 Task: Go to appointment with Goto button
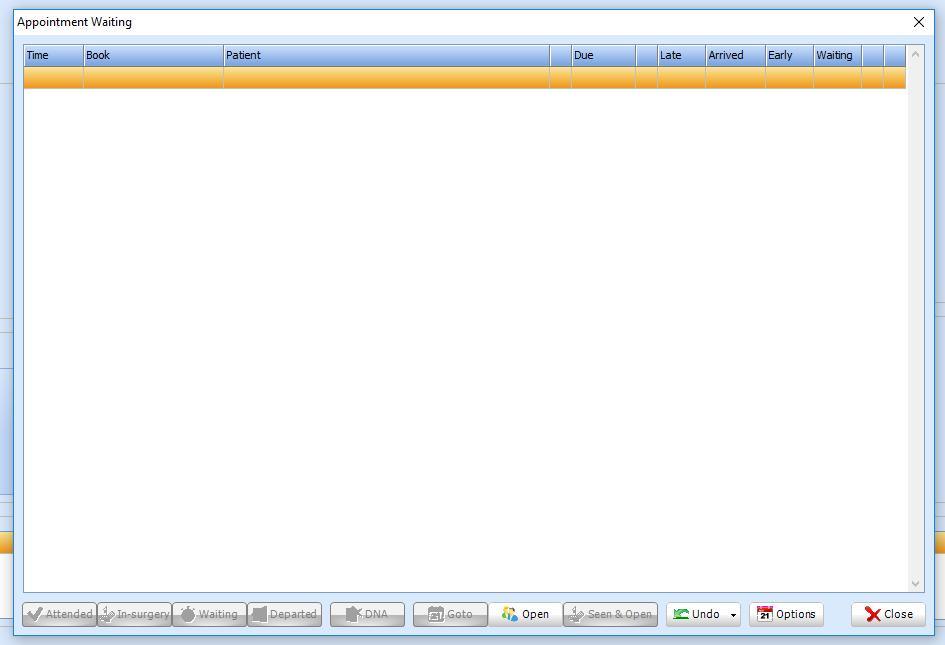coord(450,614)
